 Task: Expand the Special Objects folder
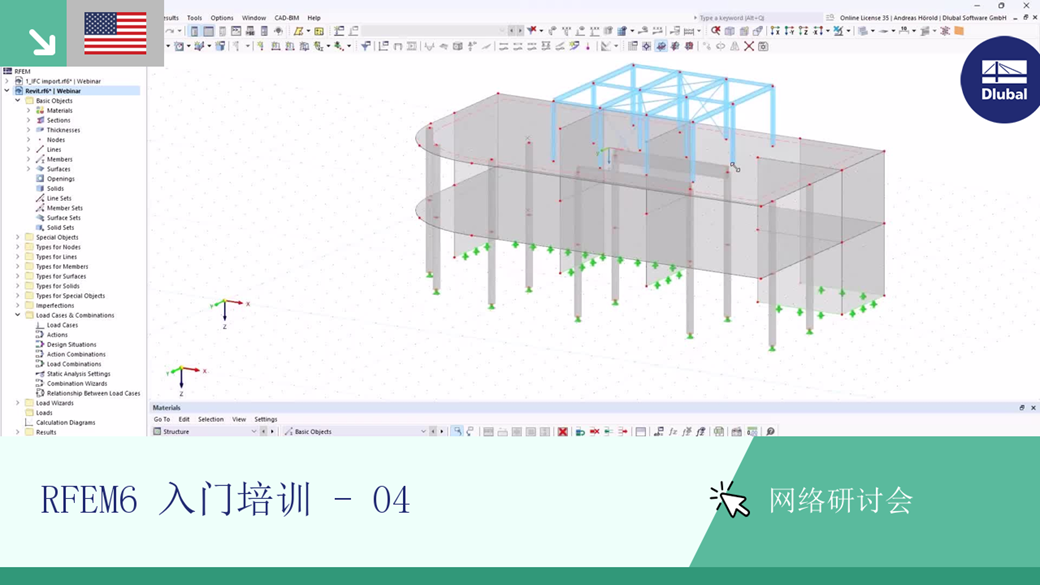coord(18,237)
